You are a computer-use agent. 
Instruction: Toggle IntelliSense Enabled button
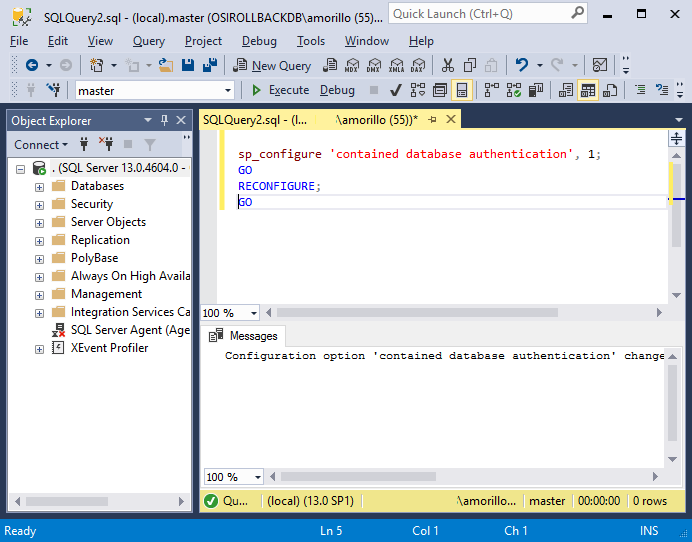462,90
